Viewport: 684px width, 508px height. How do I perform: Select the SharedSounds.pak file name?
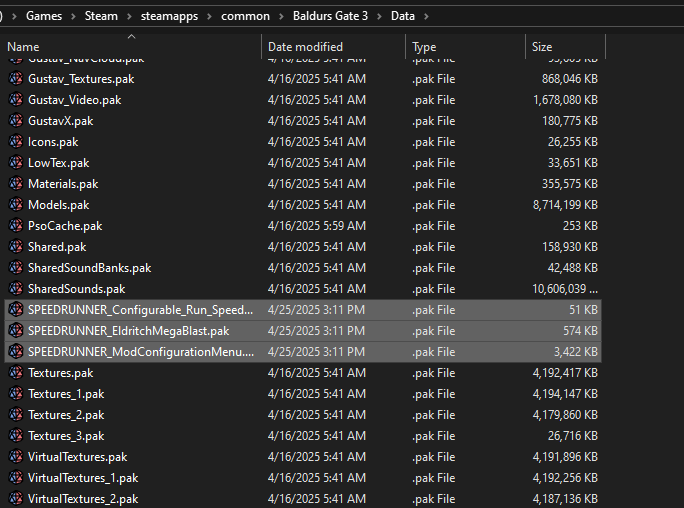point(76,289)
